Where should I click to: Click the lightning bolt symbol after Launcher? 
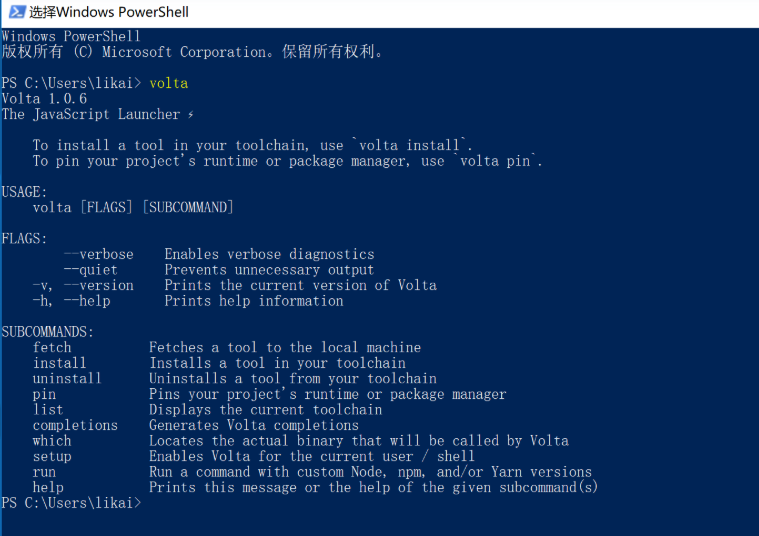[191, 115]
